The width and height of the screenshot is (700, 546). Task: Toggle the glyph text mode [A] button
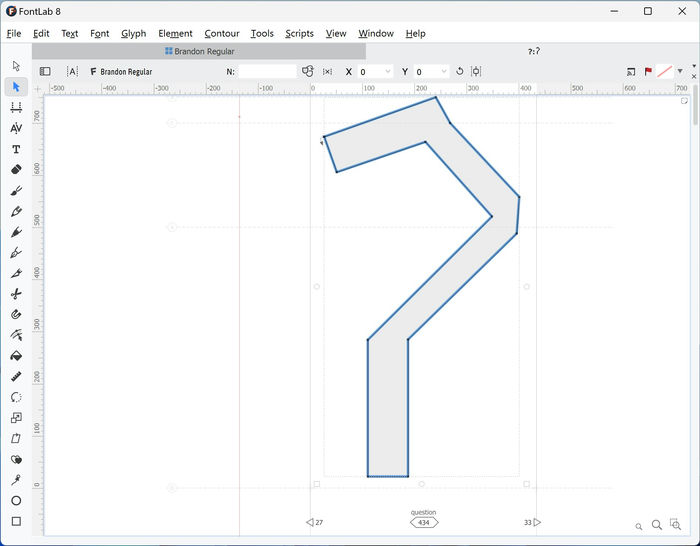(x=72, y=71)
